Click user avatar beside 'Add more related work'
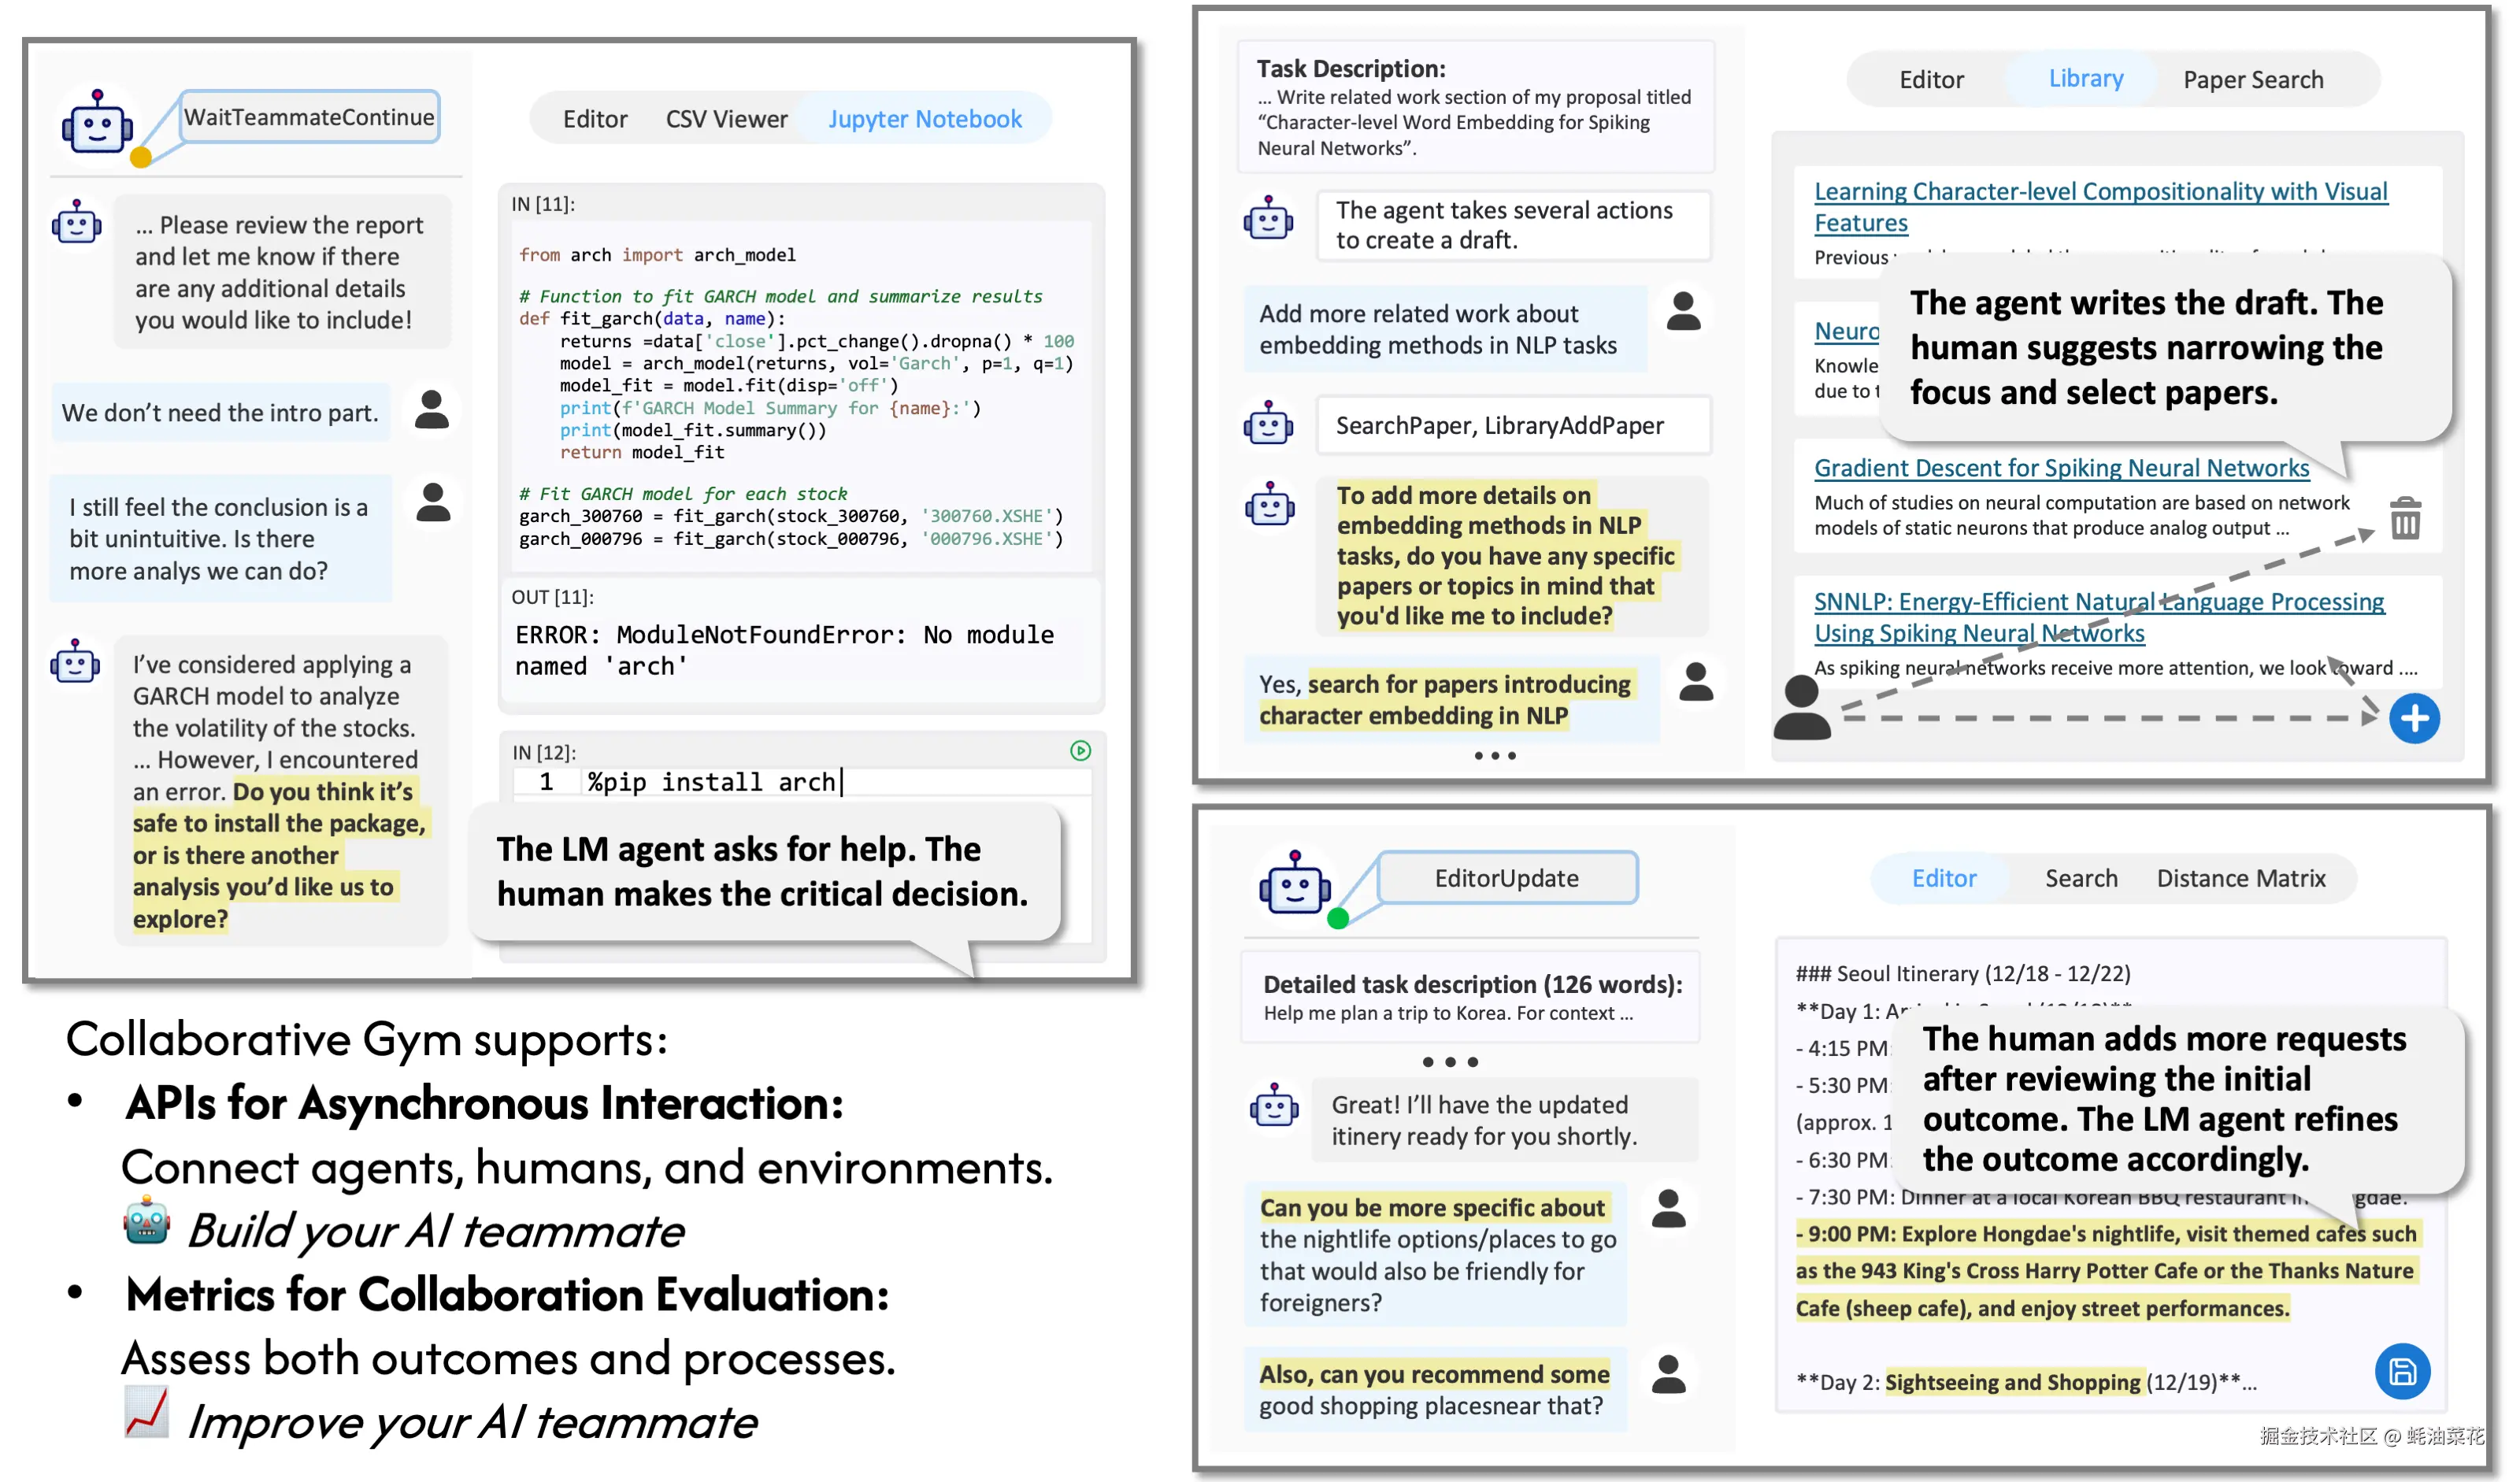Screen dimensions: 2520x1482 [x=1684, y=311]
